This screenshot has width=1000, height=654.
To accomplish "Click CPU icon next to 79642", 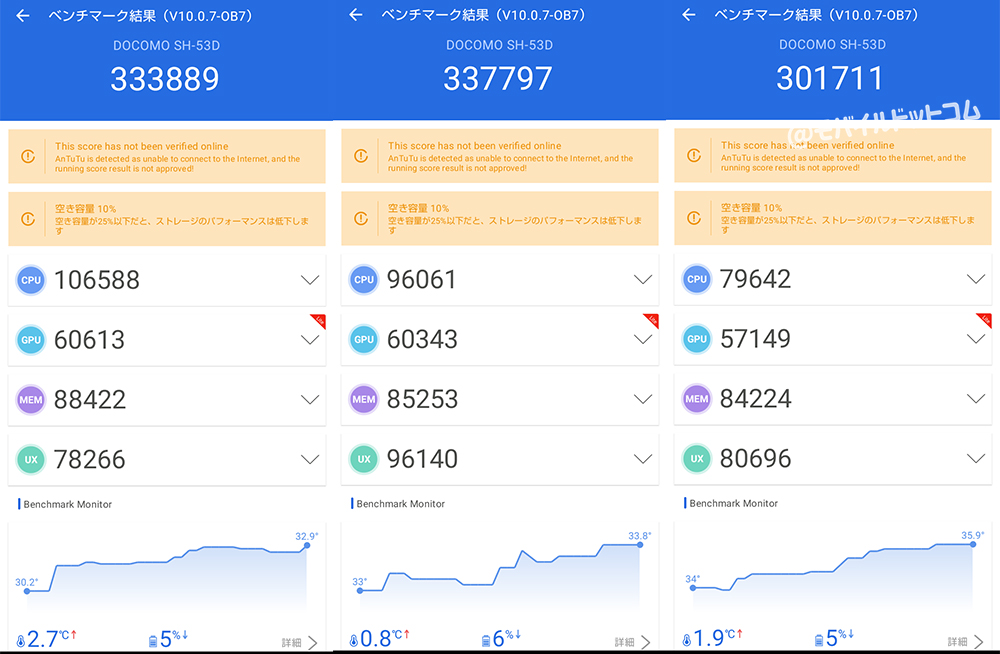I will click(696, 279).
